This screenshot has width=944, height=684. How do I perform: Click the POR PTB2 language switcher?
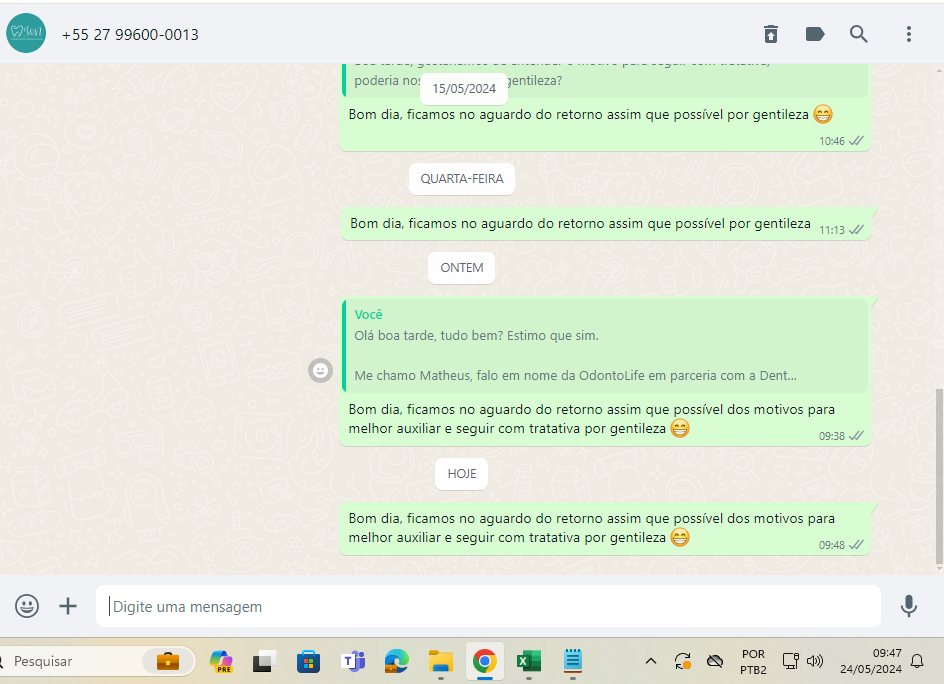(x=753, y=661)
